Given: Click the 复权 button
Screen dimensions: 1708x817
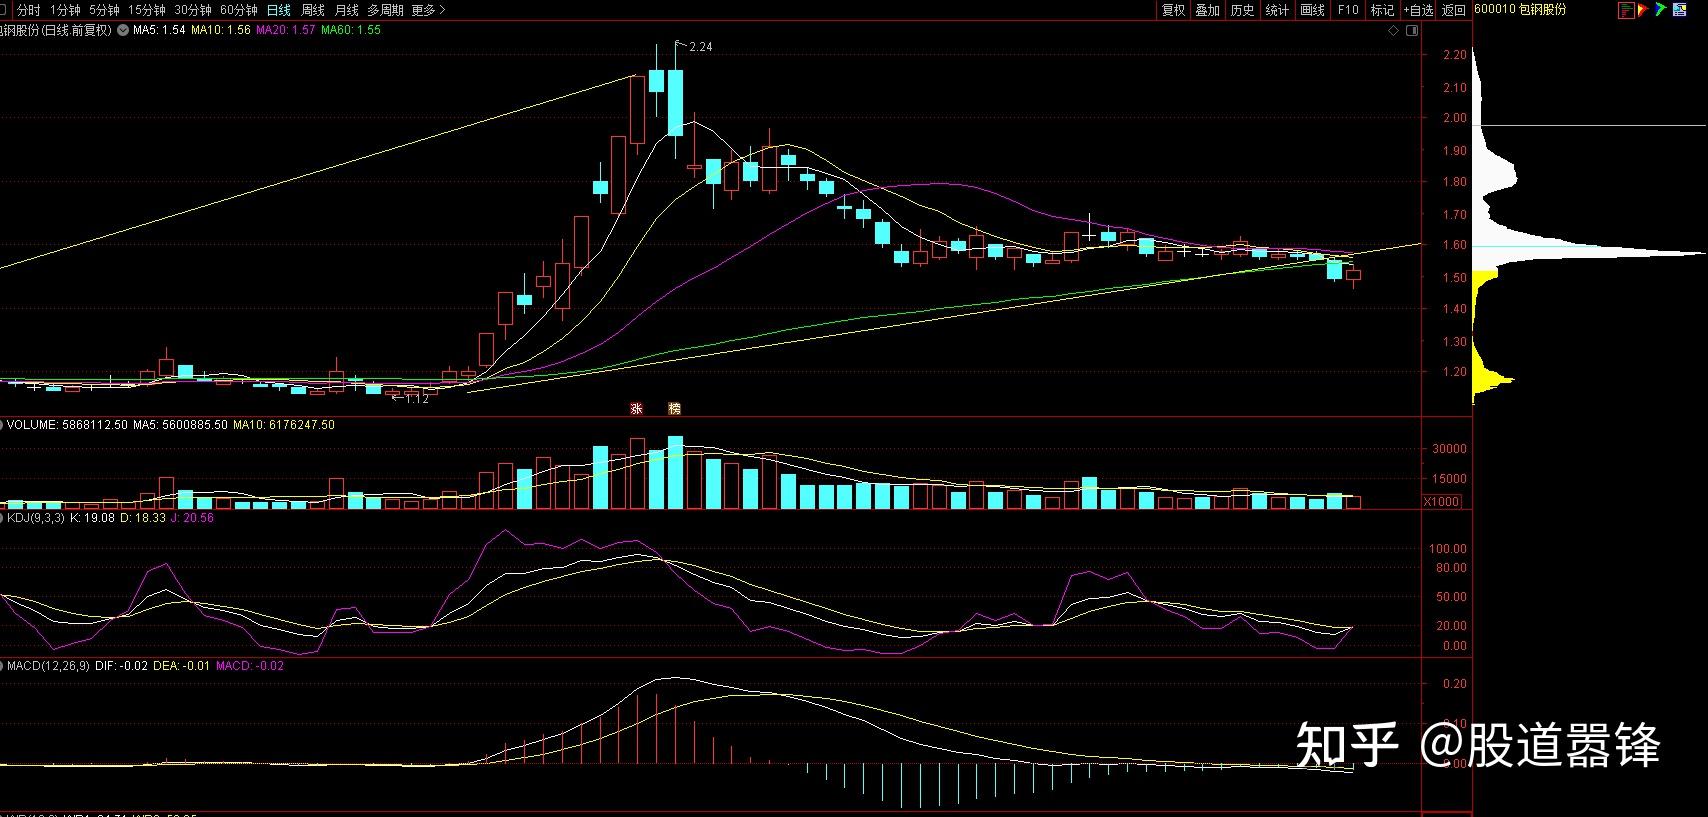Looking at the screenshot, I should click(x=1173, y=10).
